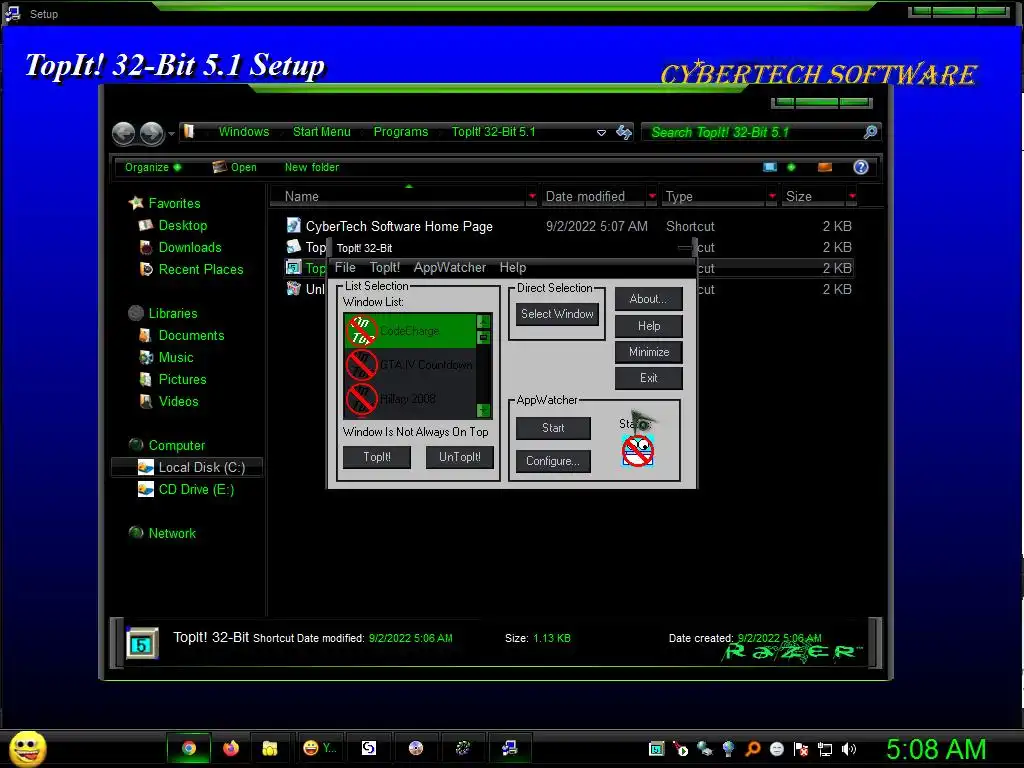The width and height of the screenshot is (1024, 768).
Task: Click the TopIt! button
Action: pos(377,457)
